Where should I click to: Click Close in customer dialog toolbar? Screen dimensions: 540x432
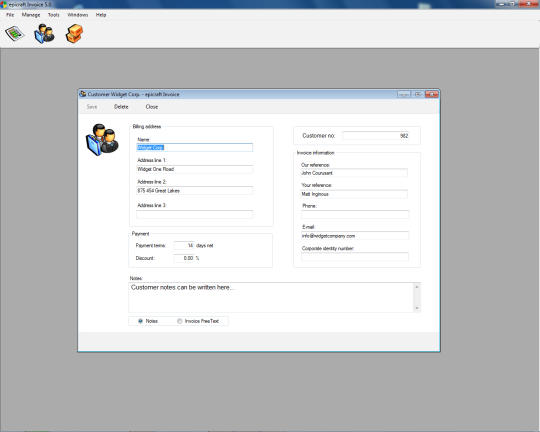click(152, 107)
